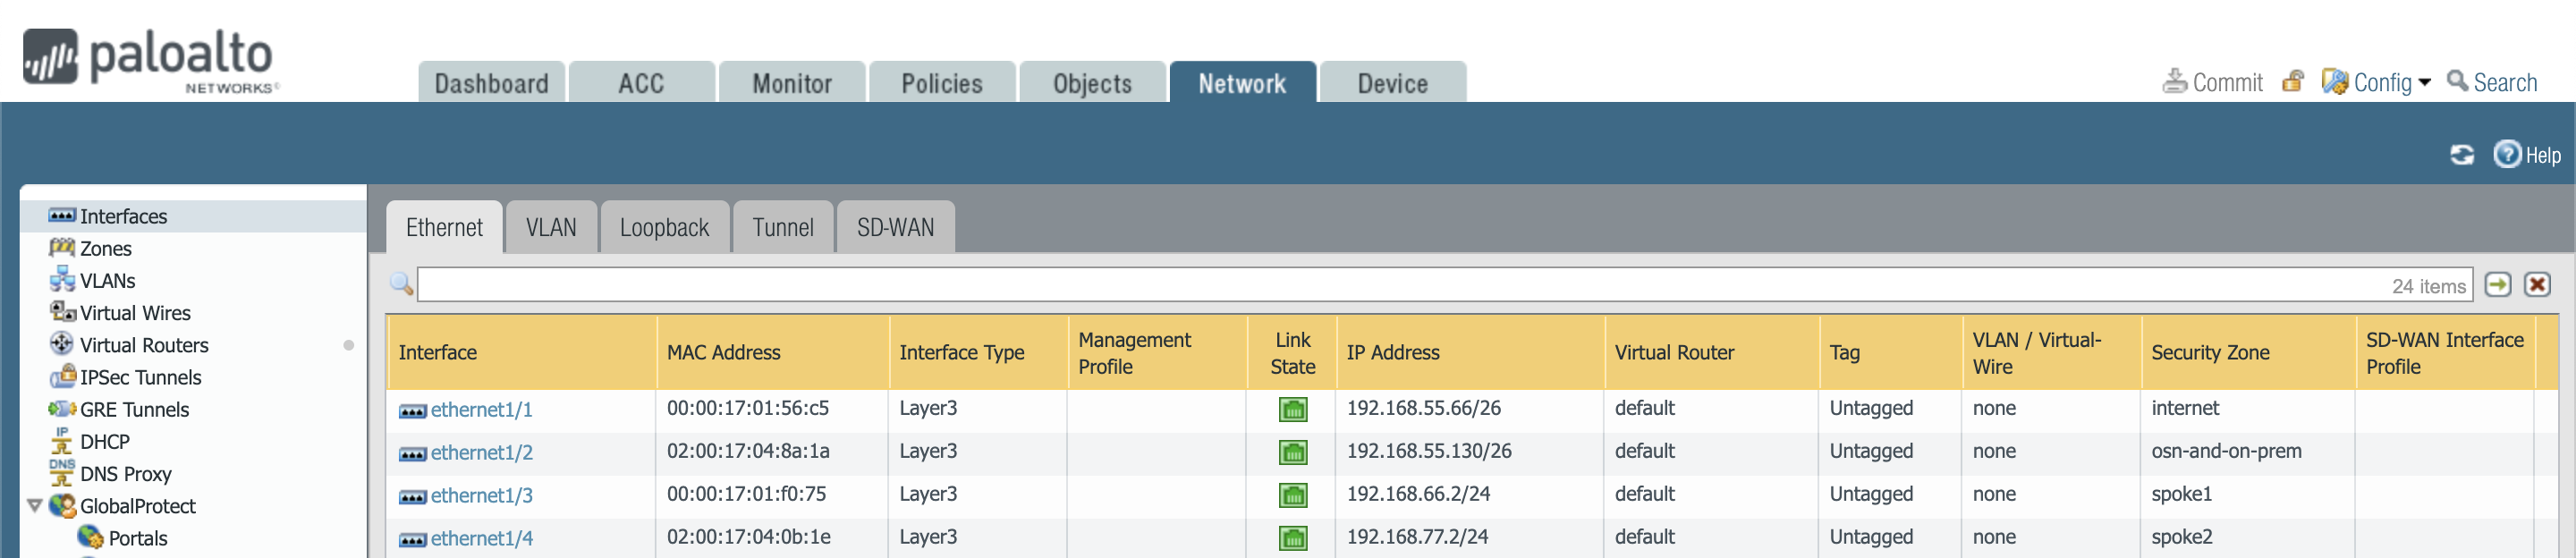The height and width of the screenshot is (558, 2576).
Task: Click the filter search magnifier icon
Action: (x=401, y=285)
